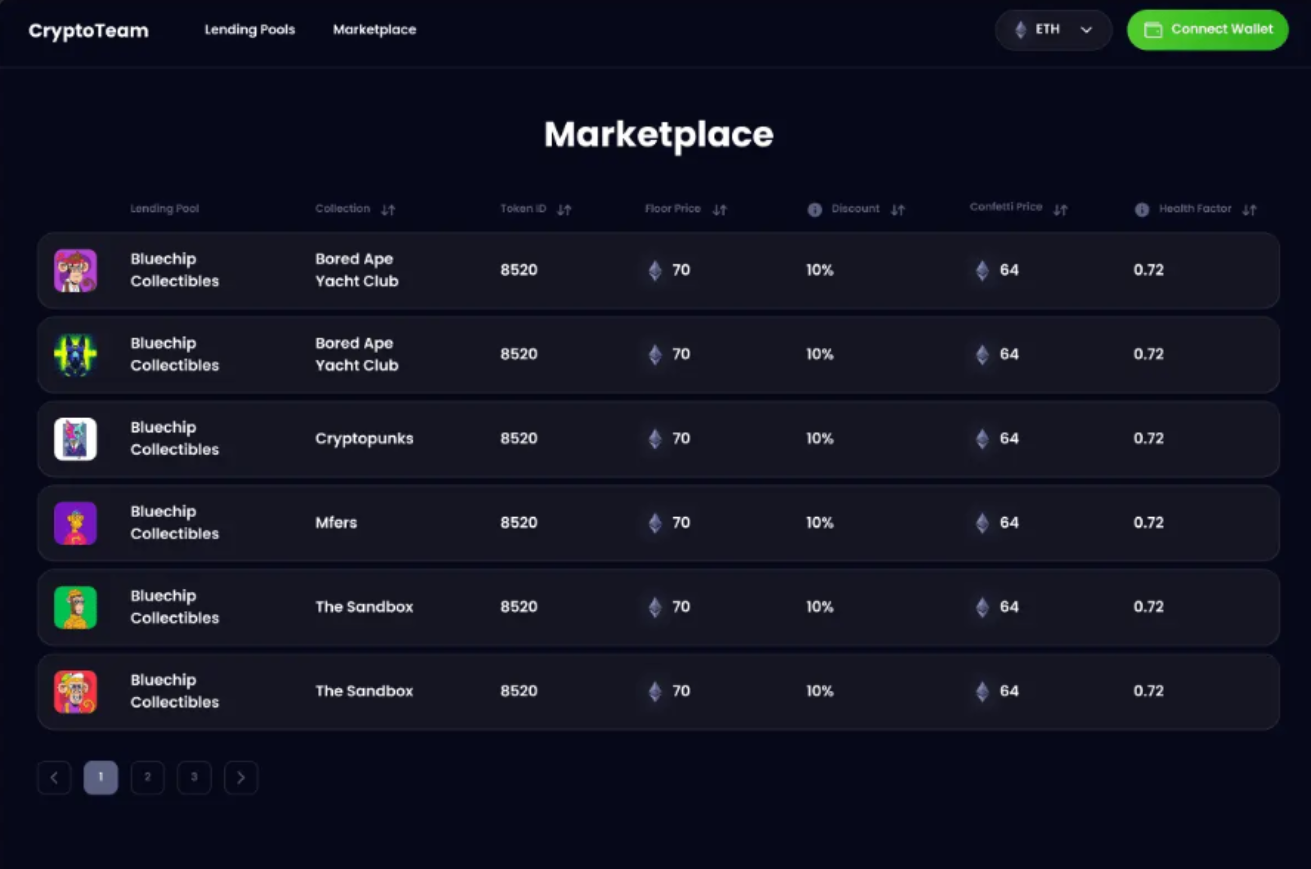The height and width of the screenshot is (869, 1311).
Task: Jump to page 3
Action: coord(194,778)
